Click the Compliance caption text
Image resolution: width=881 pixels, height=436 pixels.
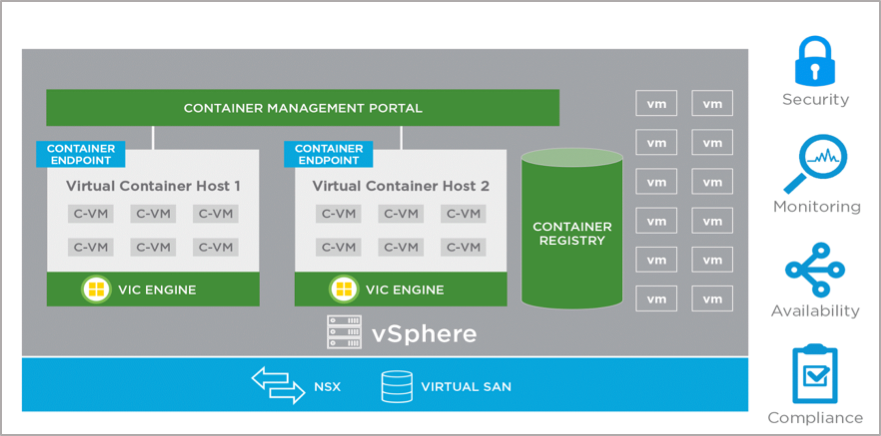[x=815, y=418]
